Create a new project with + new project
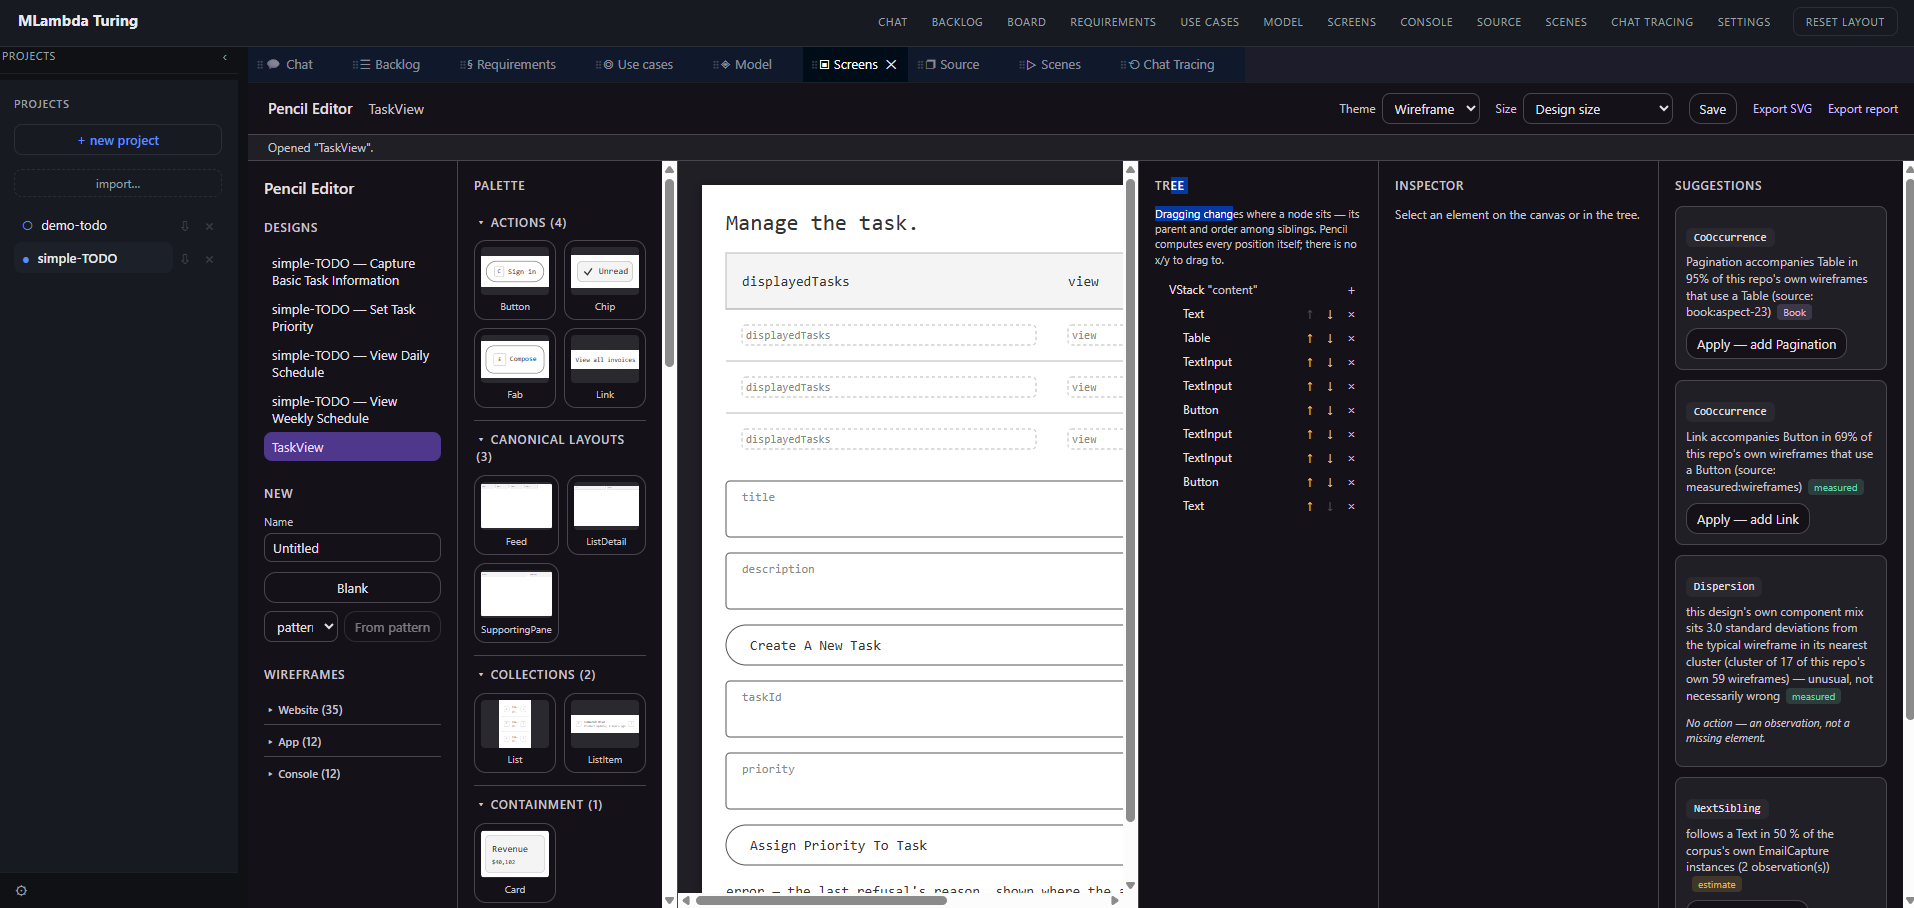The height and width of the screenshot is (908, 1914). [x=118, y=140]
